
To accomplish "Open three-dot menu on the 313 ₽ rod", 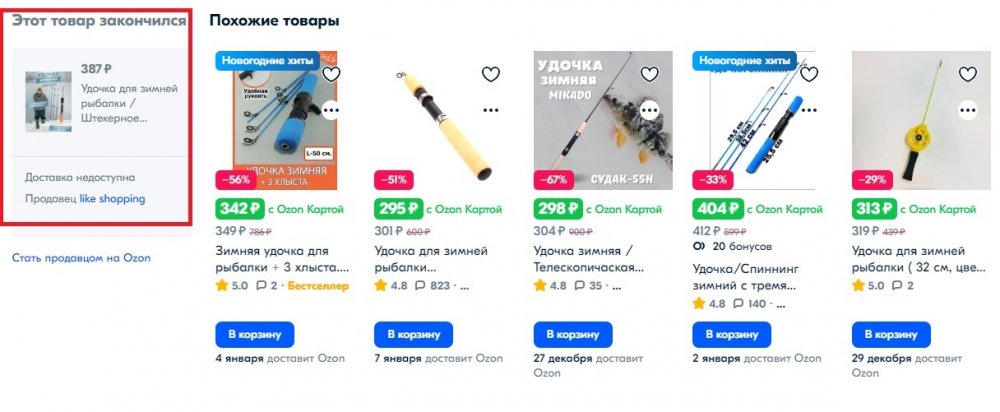I will pos(967,110).
